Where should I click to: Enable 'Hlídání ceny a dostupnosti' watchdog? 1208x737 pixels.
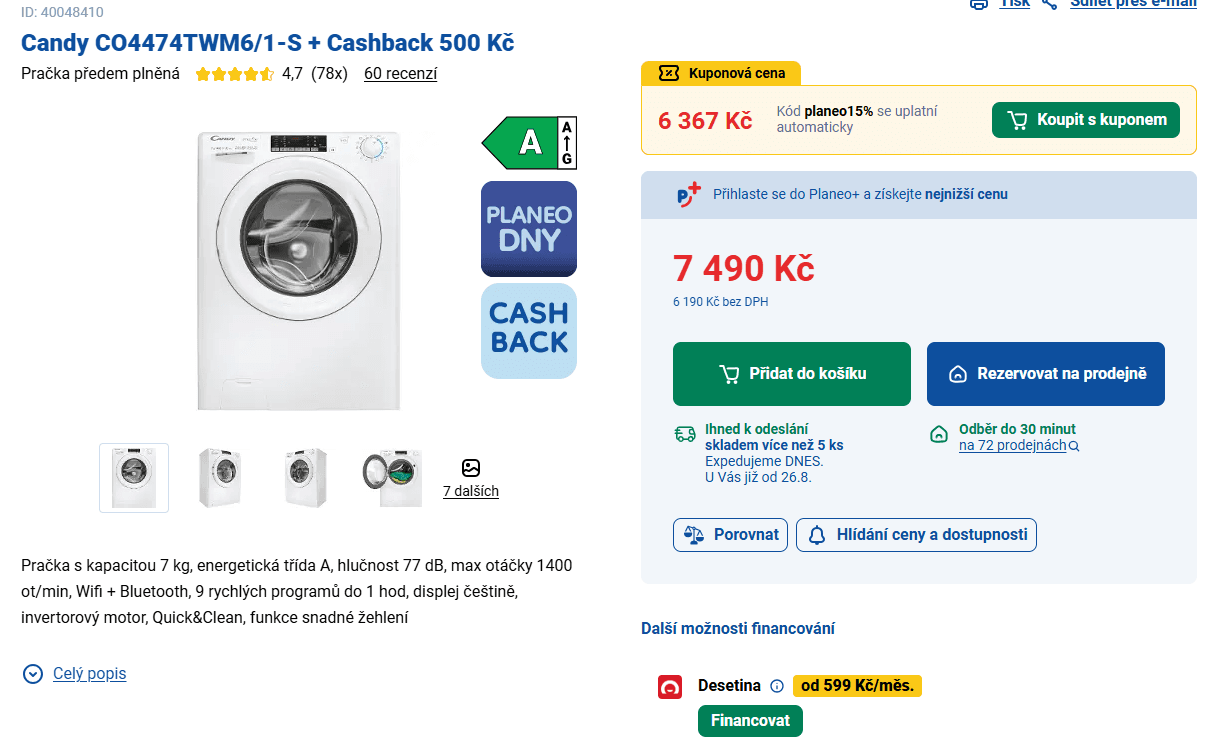click(x=916, y=535)
